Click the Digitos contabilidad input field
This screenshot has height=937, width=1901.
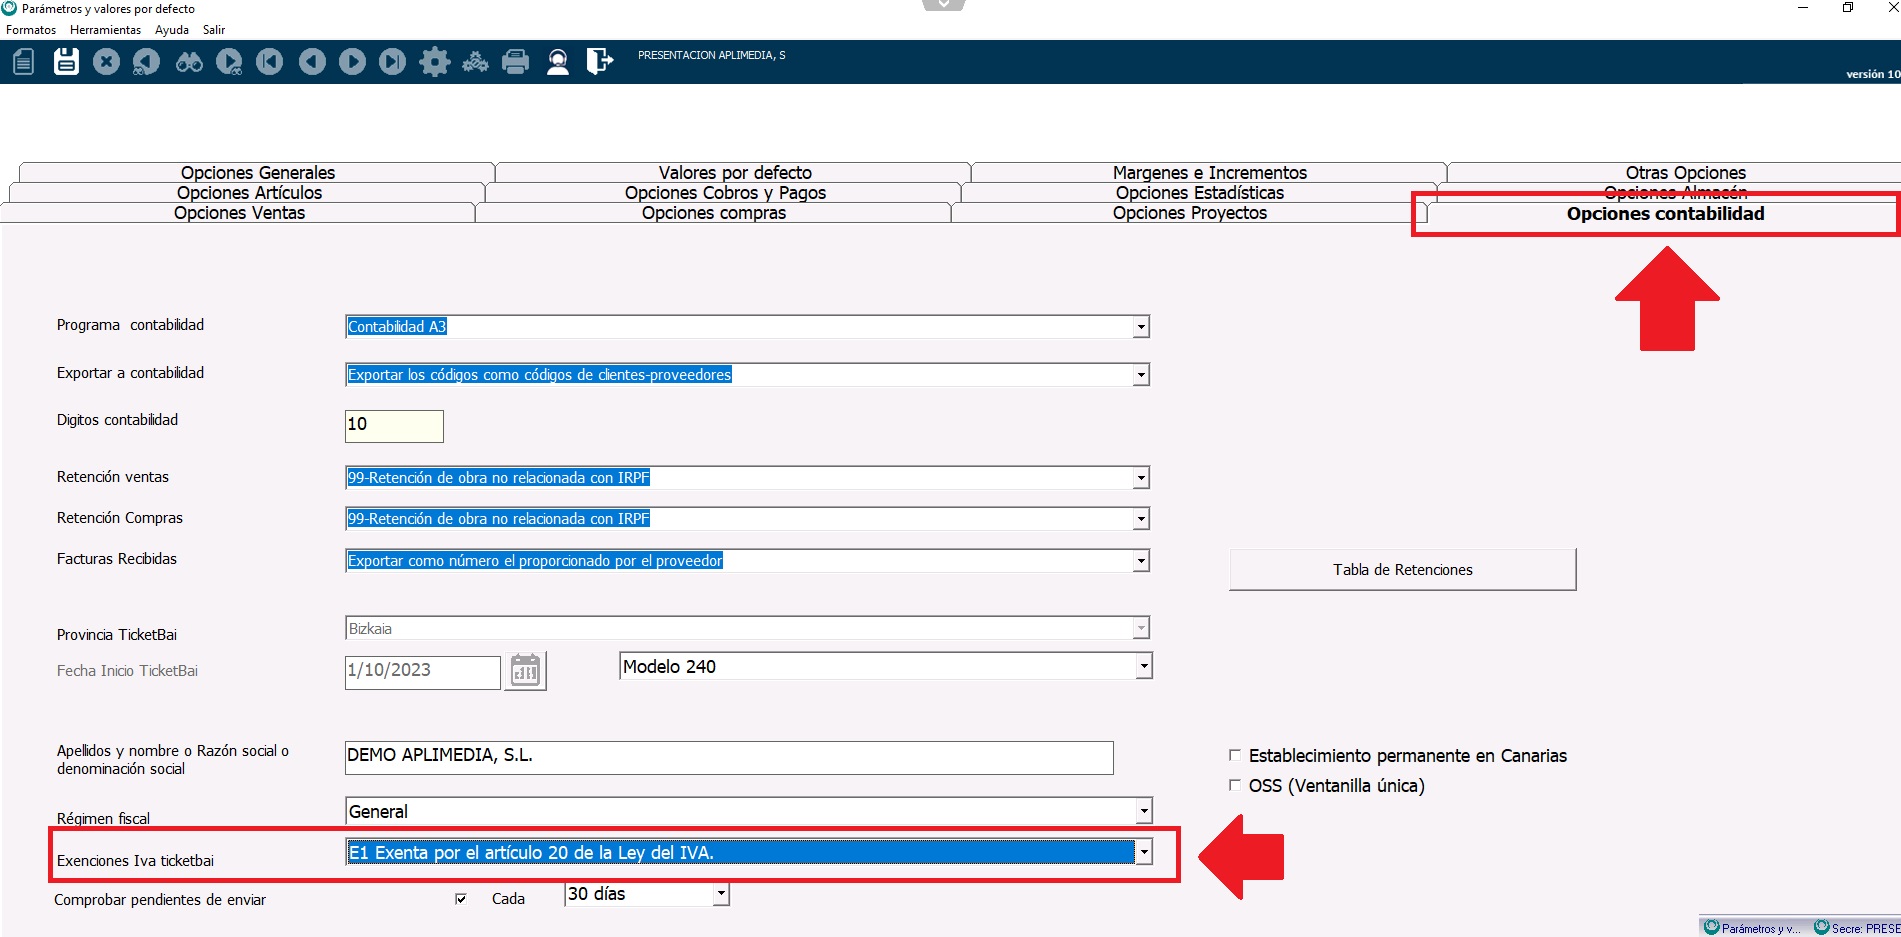[394, 425]
